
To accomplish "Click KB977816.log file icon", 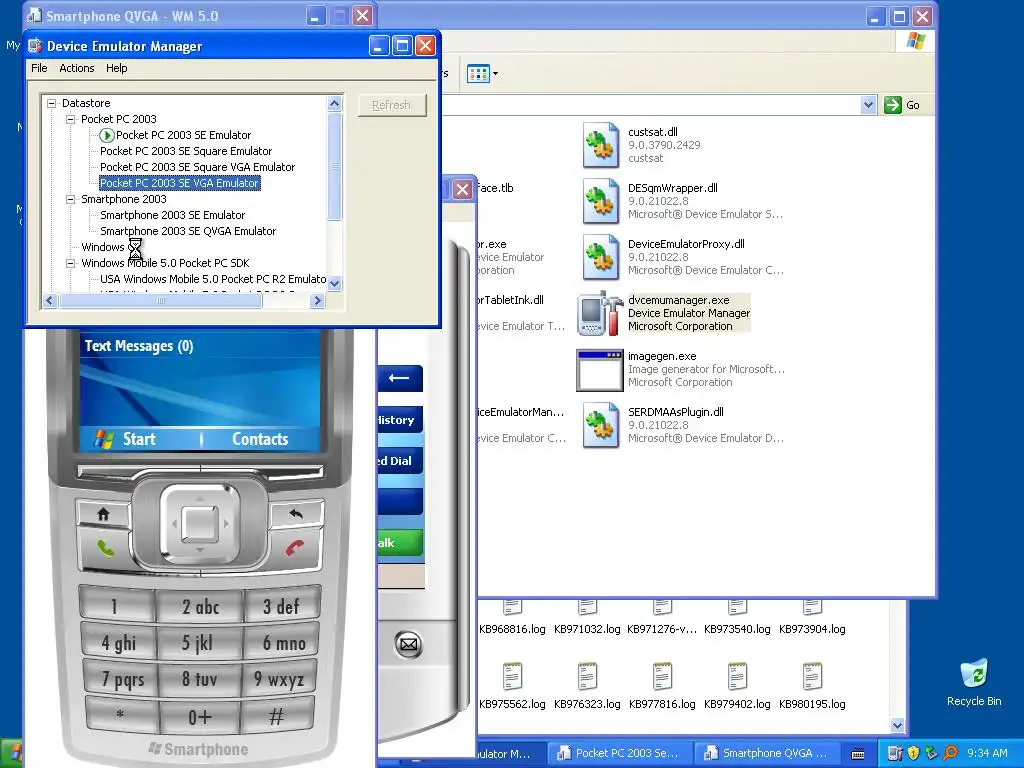I will click(x=662, y=677).
